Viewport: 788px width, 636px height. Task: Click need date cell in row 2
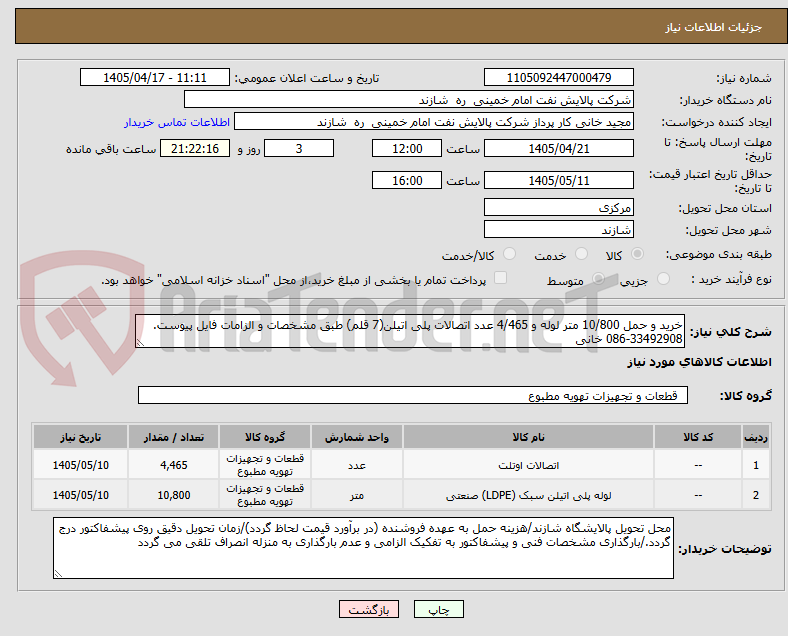[80, 495]
